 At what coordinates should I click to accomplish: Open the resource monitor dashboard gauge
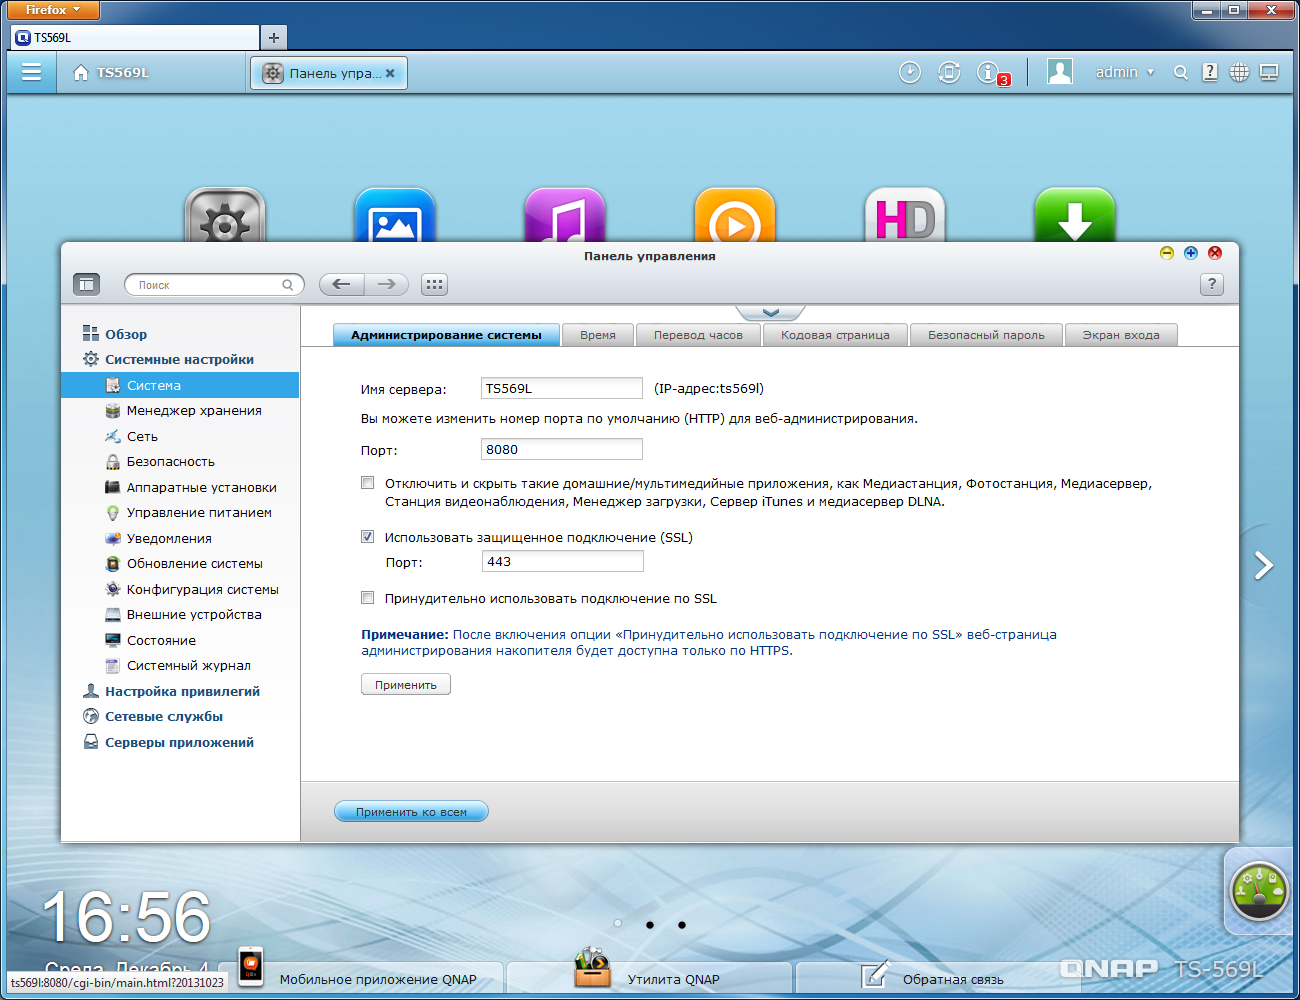(x=1259, y=890)
